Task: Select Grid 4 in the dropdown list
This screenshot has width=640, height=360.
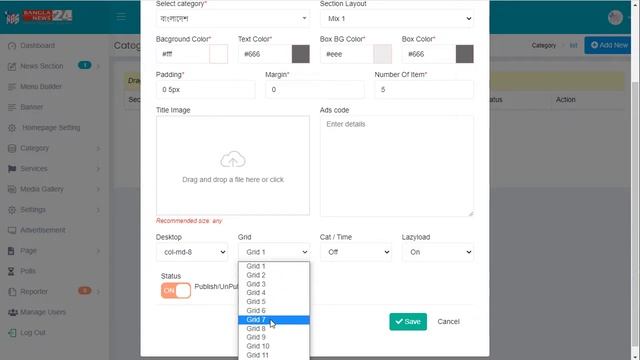Action: tap(274, 293)
